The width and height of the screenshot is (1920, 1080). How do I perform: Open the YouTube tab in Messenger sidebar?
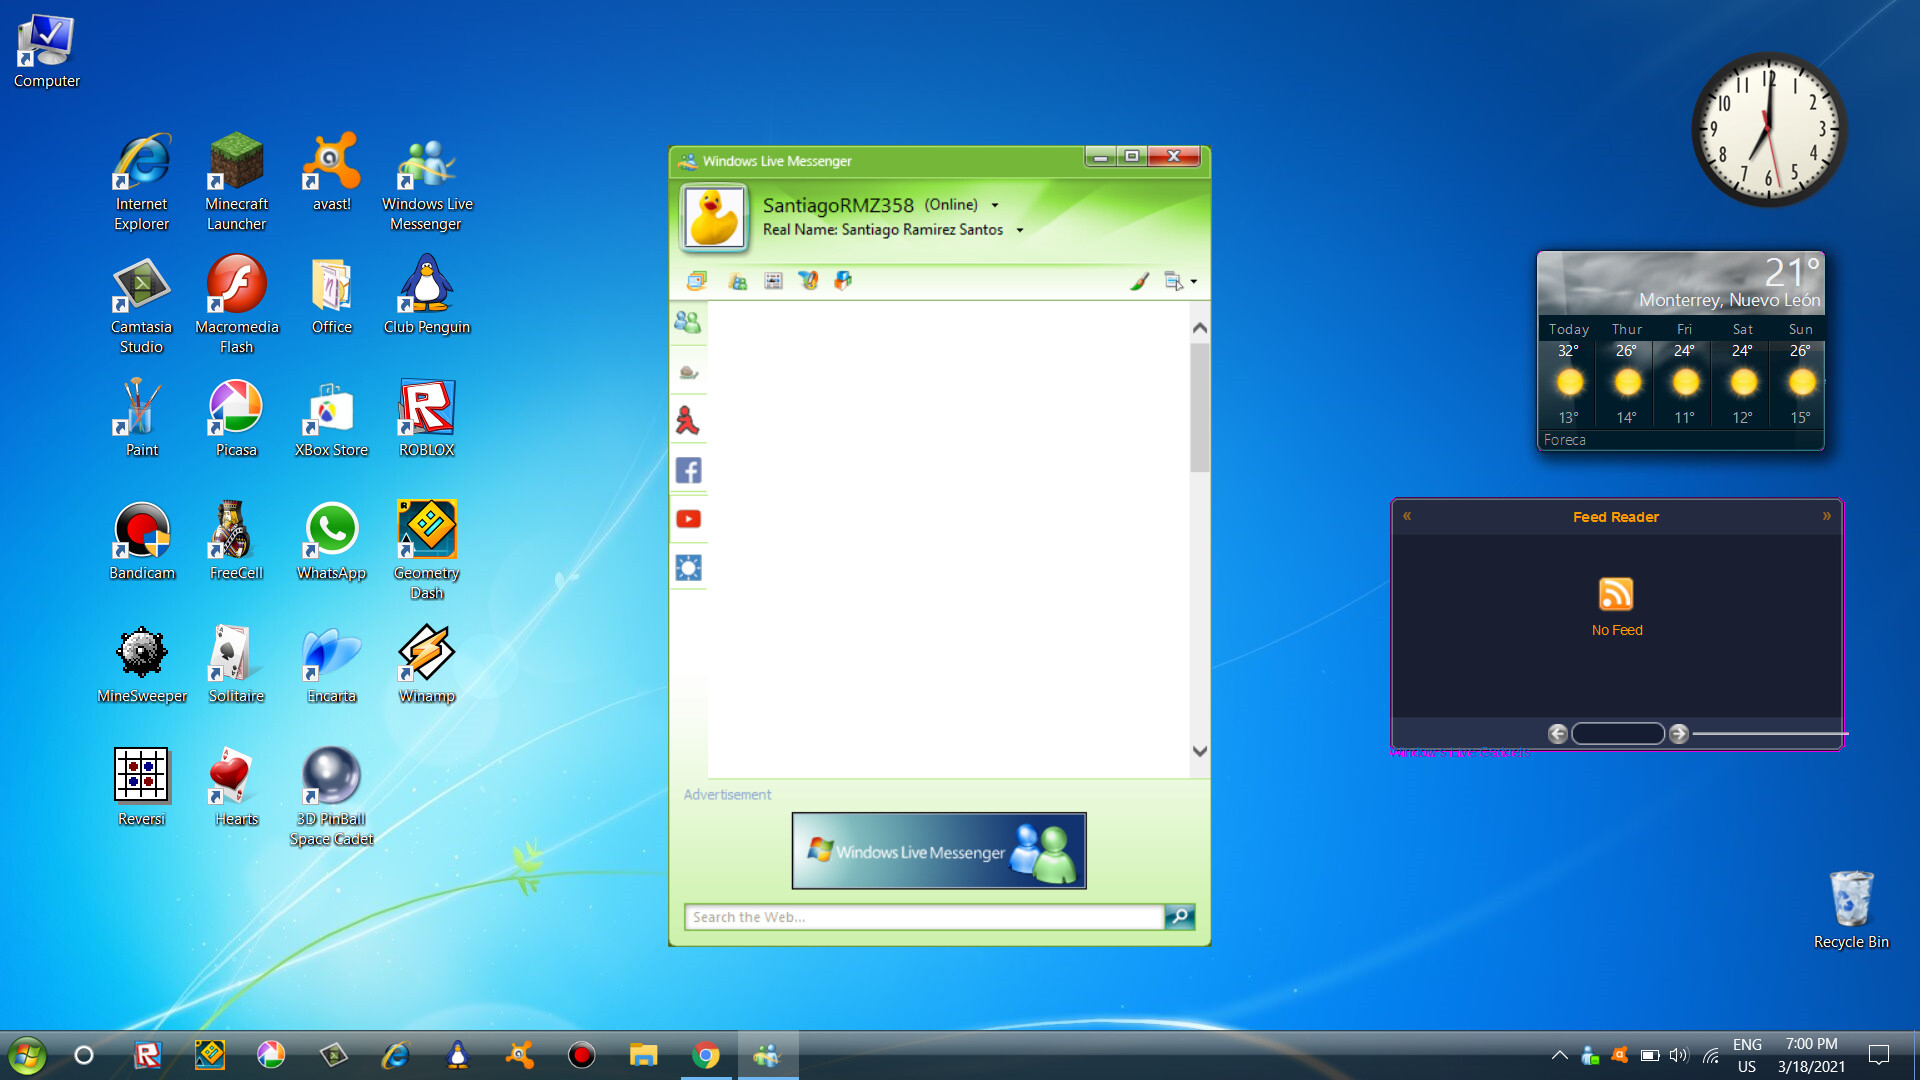(x=688, y=519)
